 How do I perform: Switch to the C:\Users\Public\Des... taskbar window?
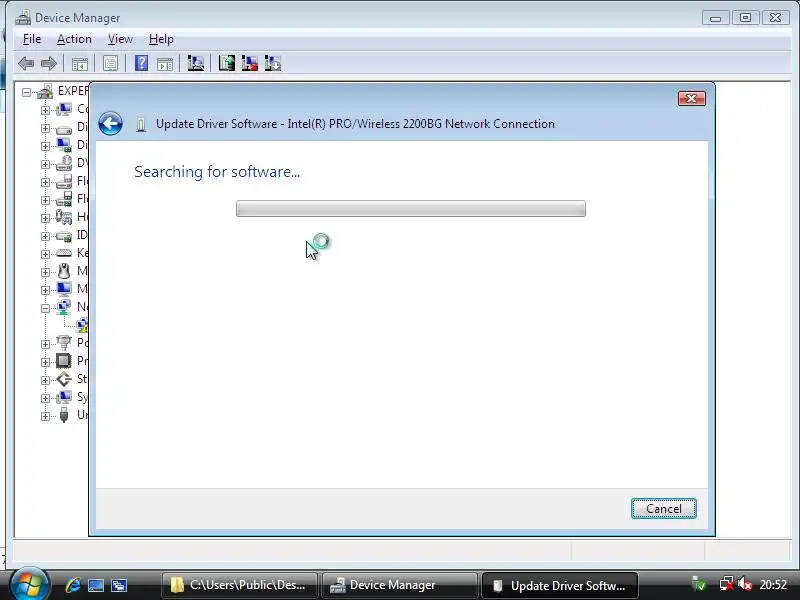(x=240, y=585)
